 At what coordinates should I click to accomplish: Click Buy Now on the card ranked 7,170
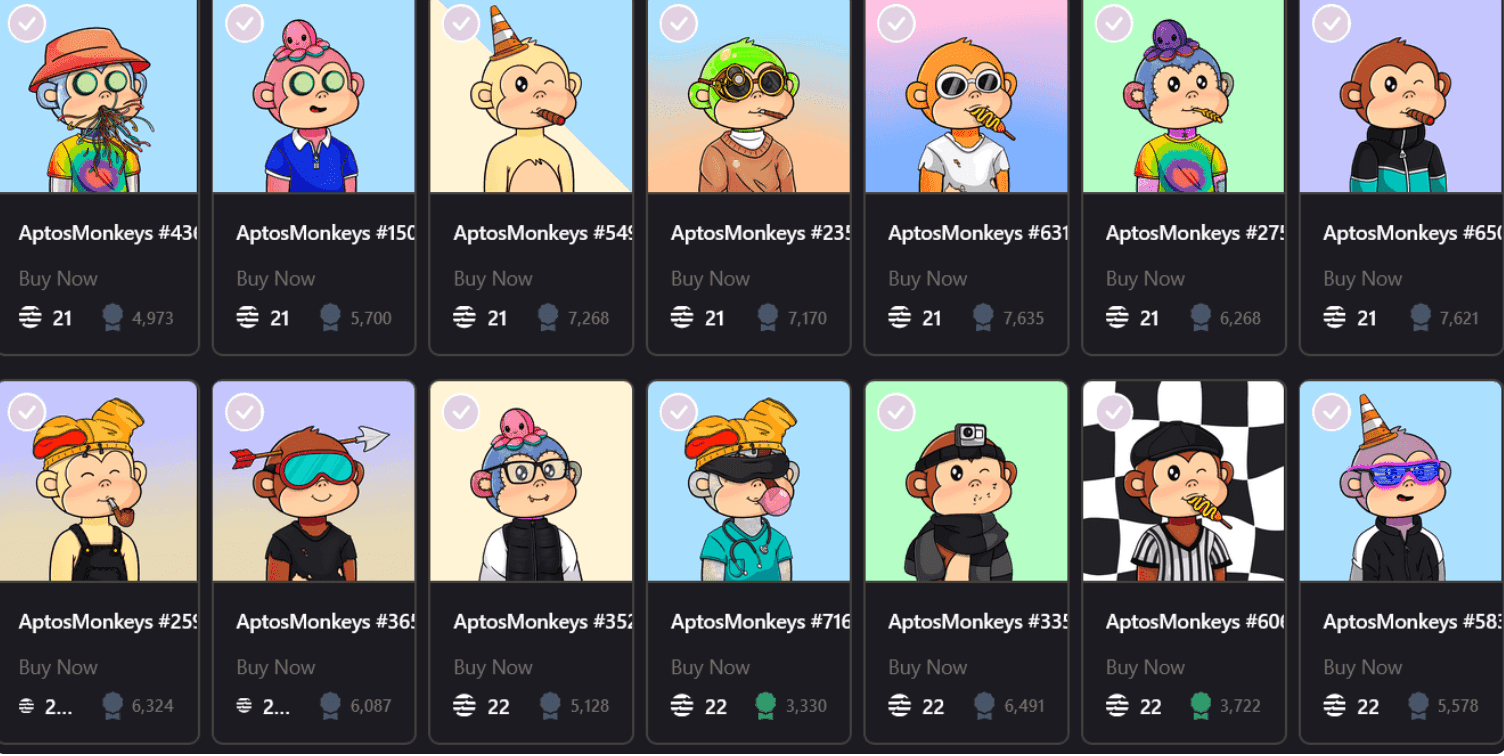click(711, 279)
